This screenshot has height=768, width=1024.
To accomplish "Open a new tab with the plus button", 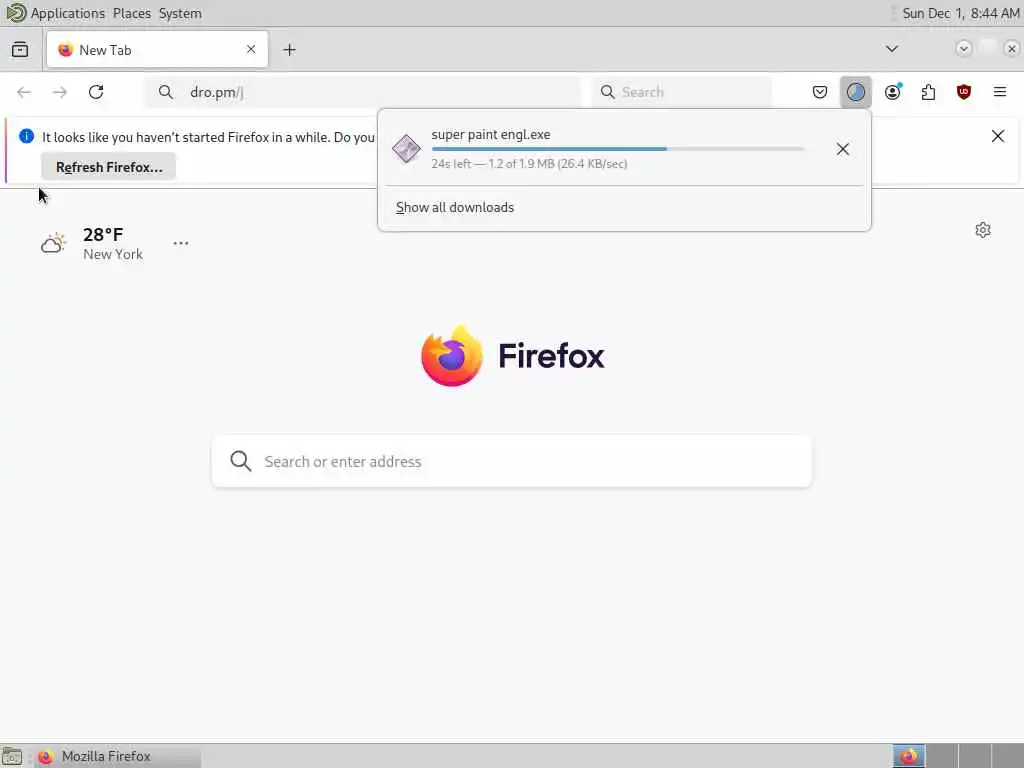I will coord(289,50).
